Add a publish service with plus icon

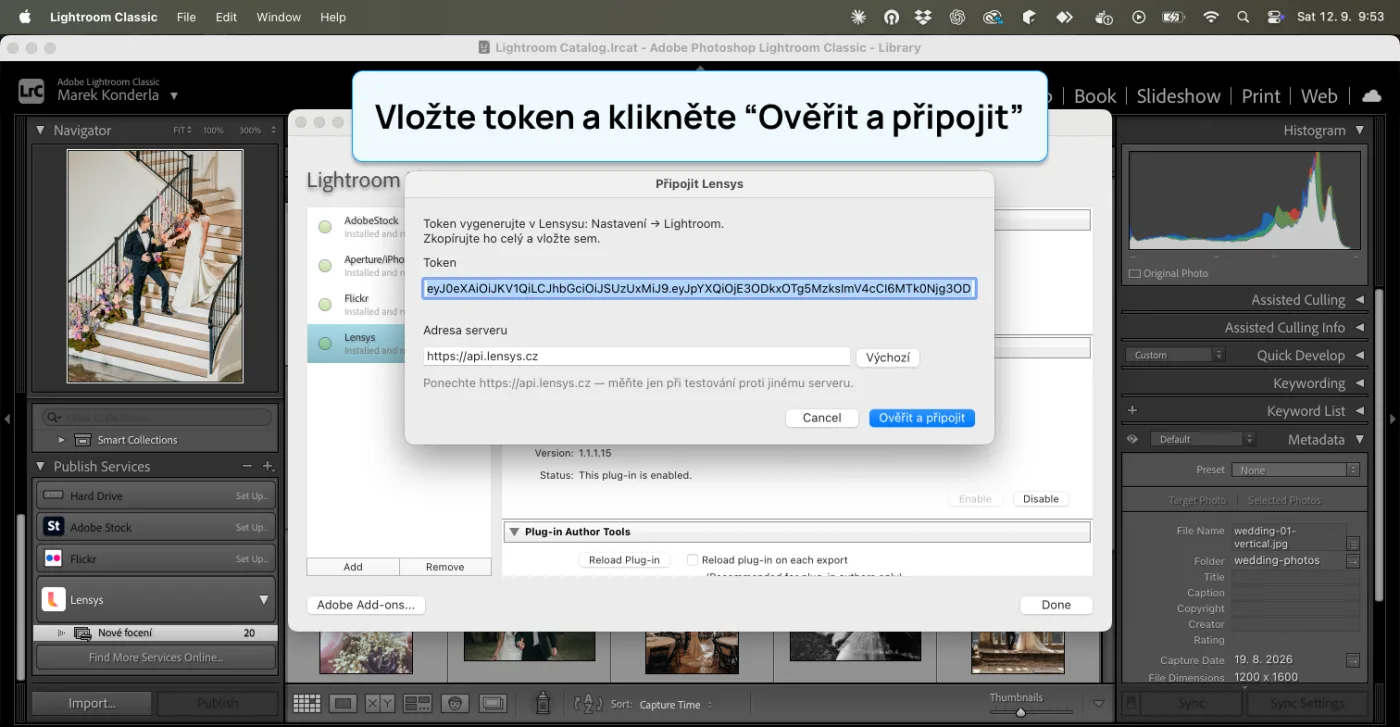pyautogui.click(x=268, y=466)
